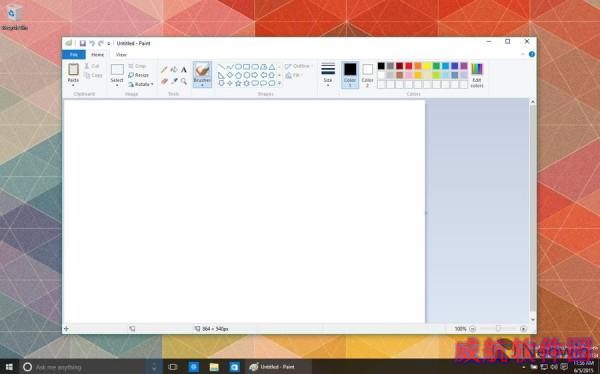This screenshot has width=600, height=374.
Task: Choose the Triangle shape in top row
Action: [x=272, y=67]
